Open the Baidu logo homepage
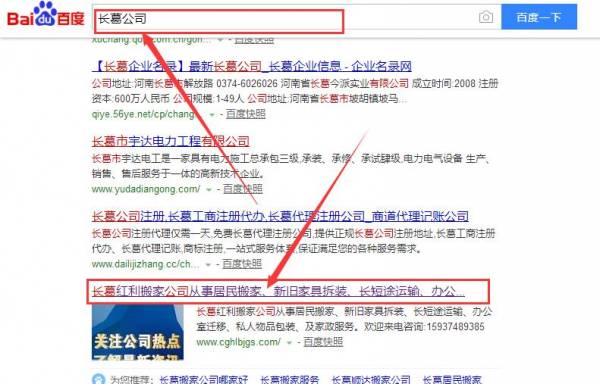 point(46,15)
